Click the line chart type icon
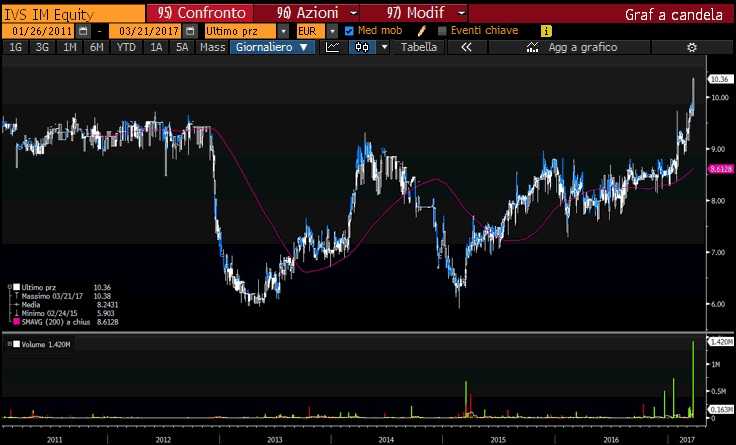Screen dimensions: 736x445 (x=333, y=47)
